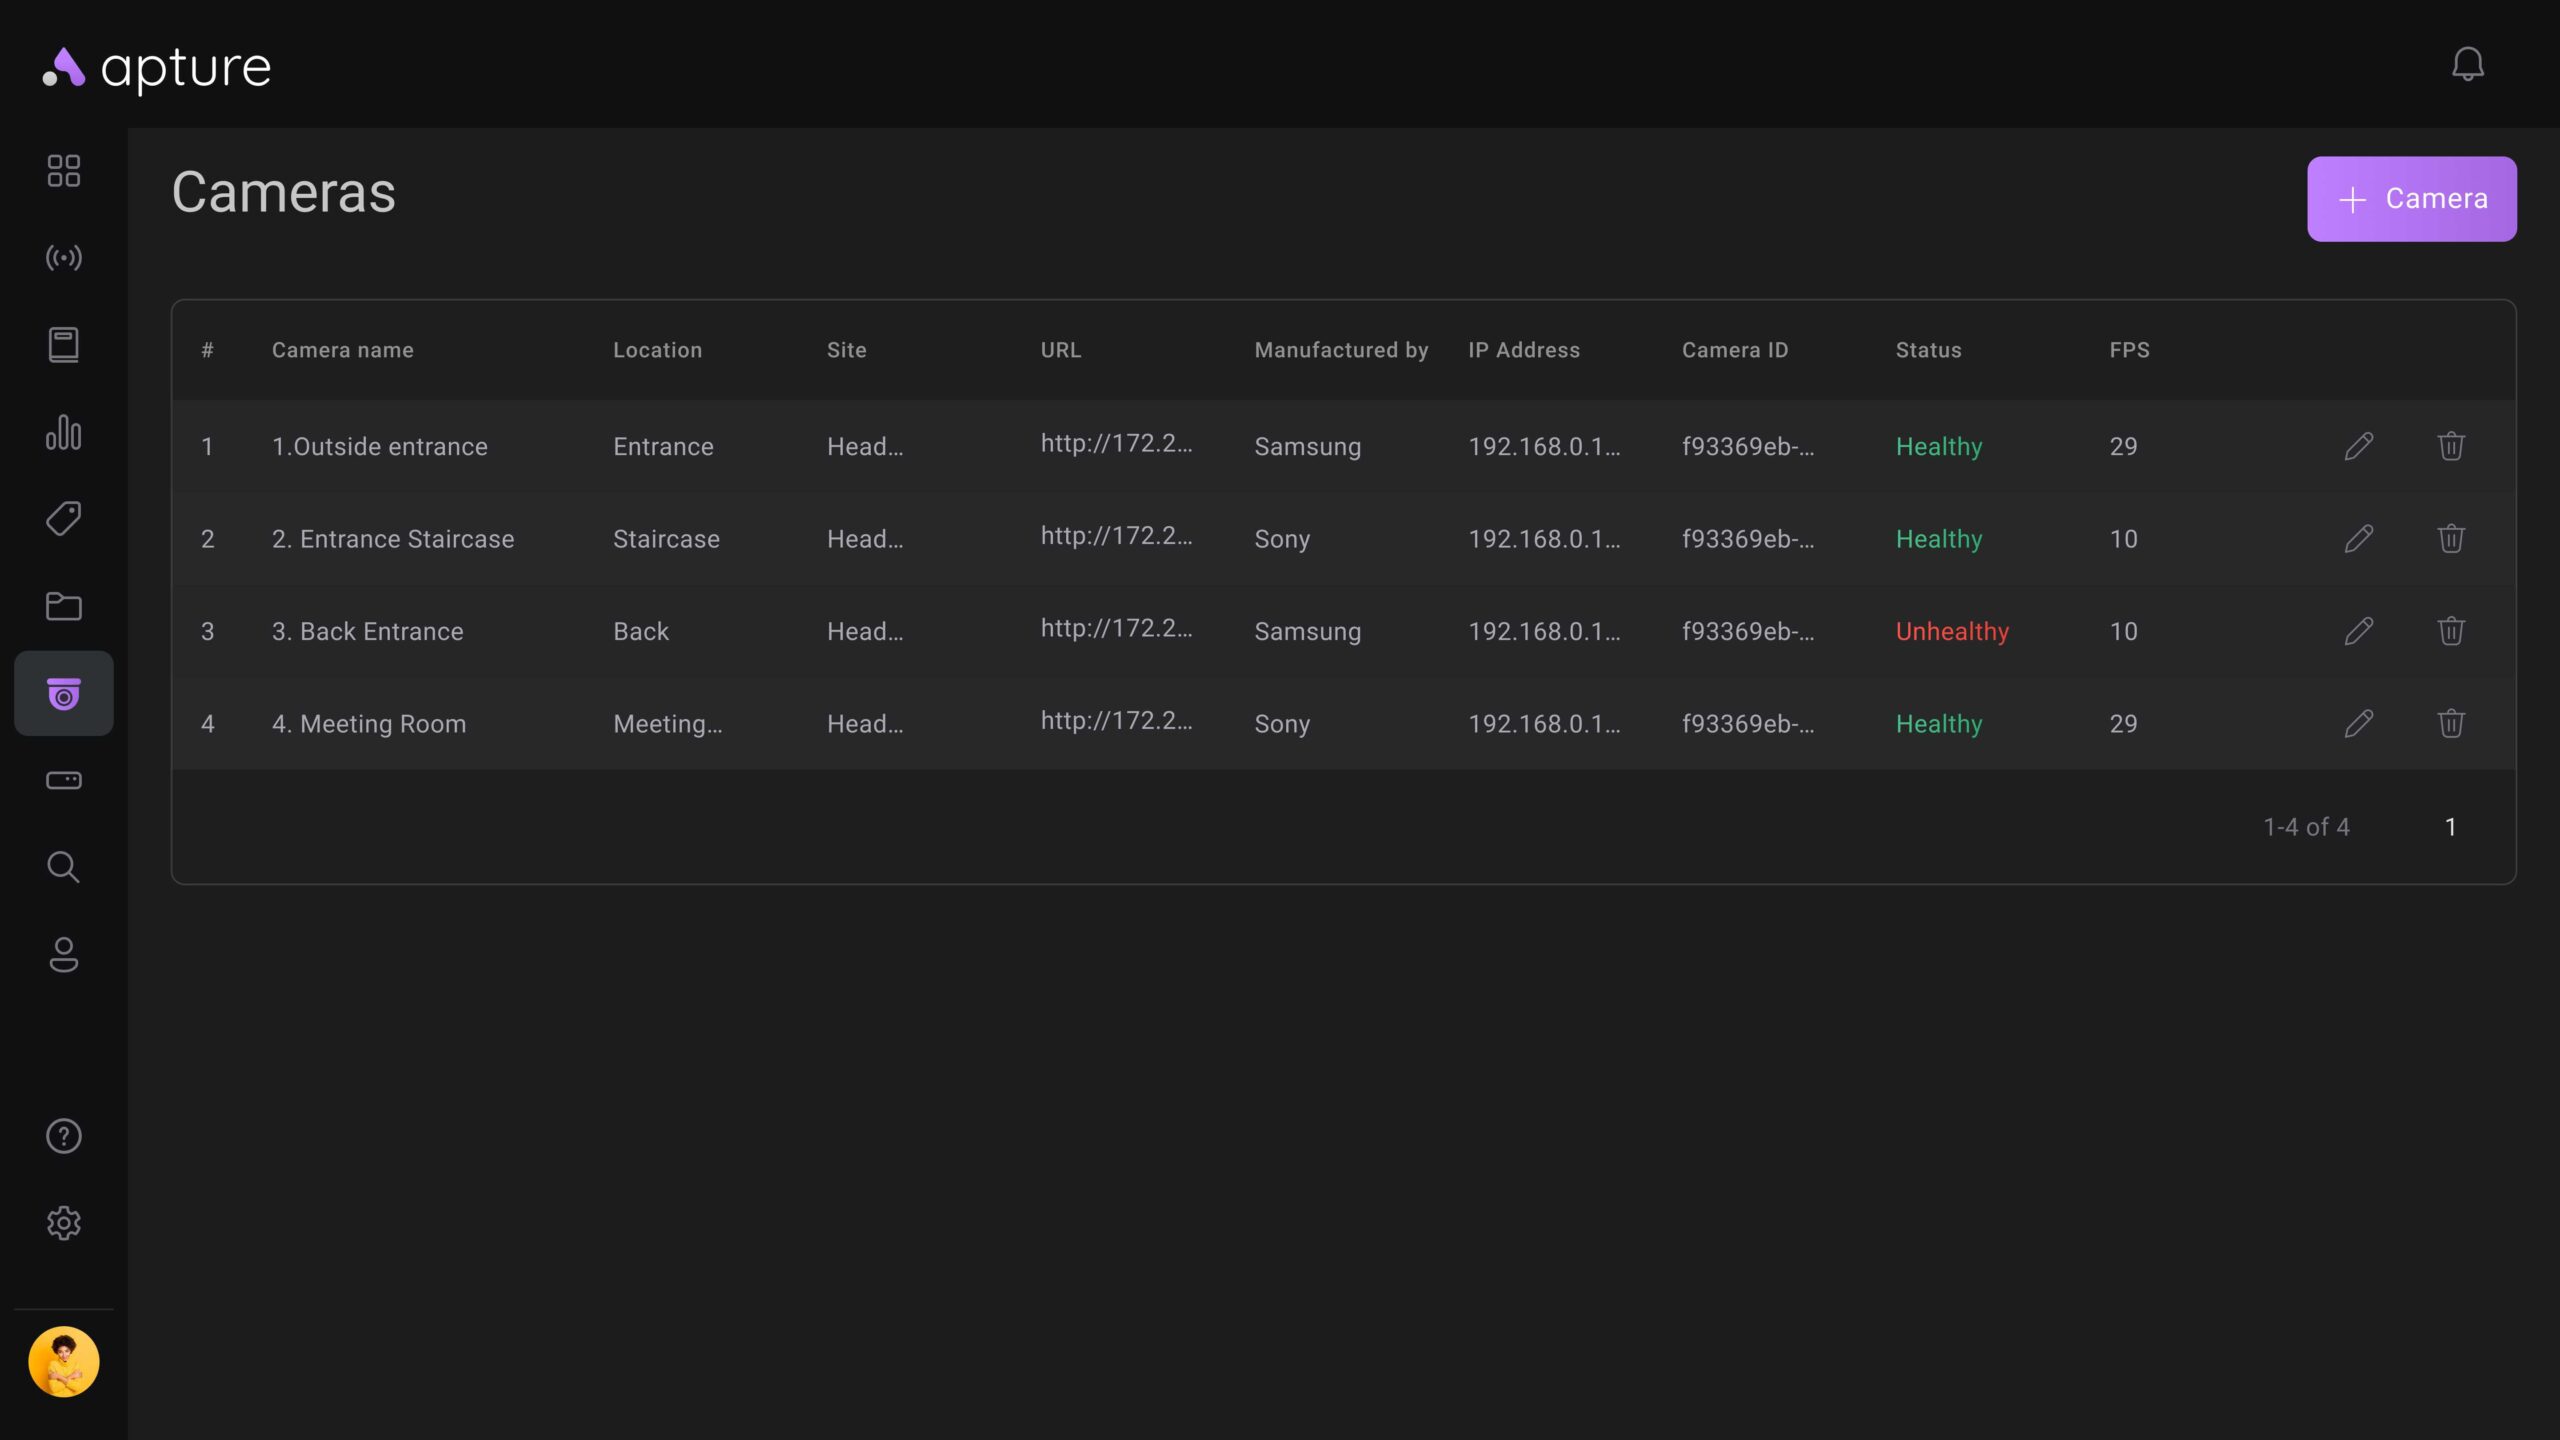Open the users icon in sidebar
Image resolution: width=2560 pixels, height=1440 pixels.
click(x=64, y=955)
